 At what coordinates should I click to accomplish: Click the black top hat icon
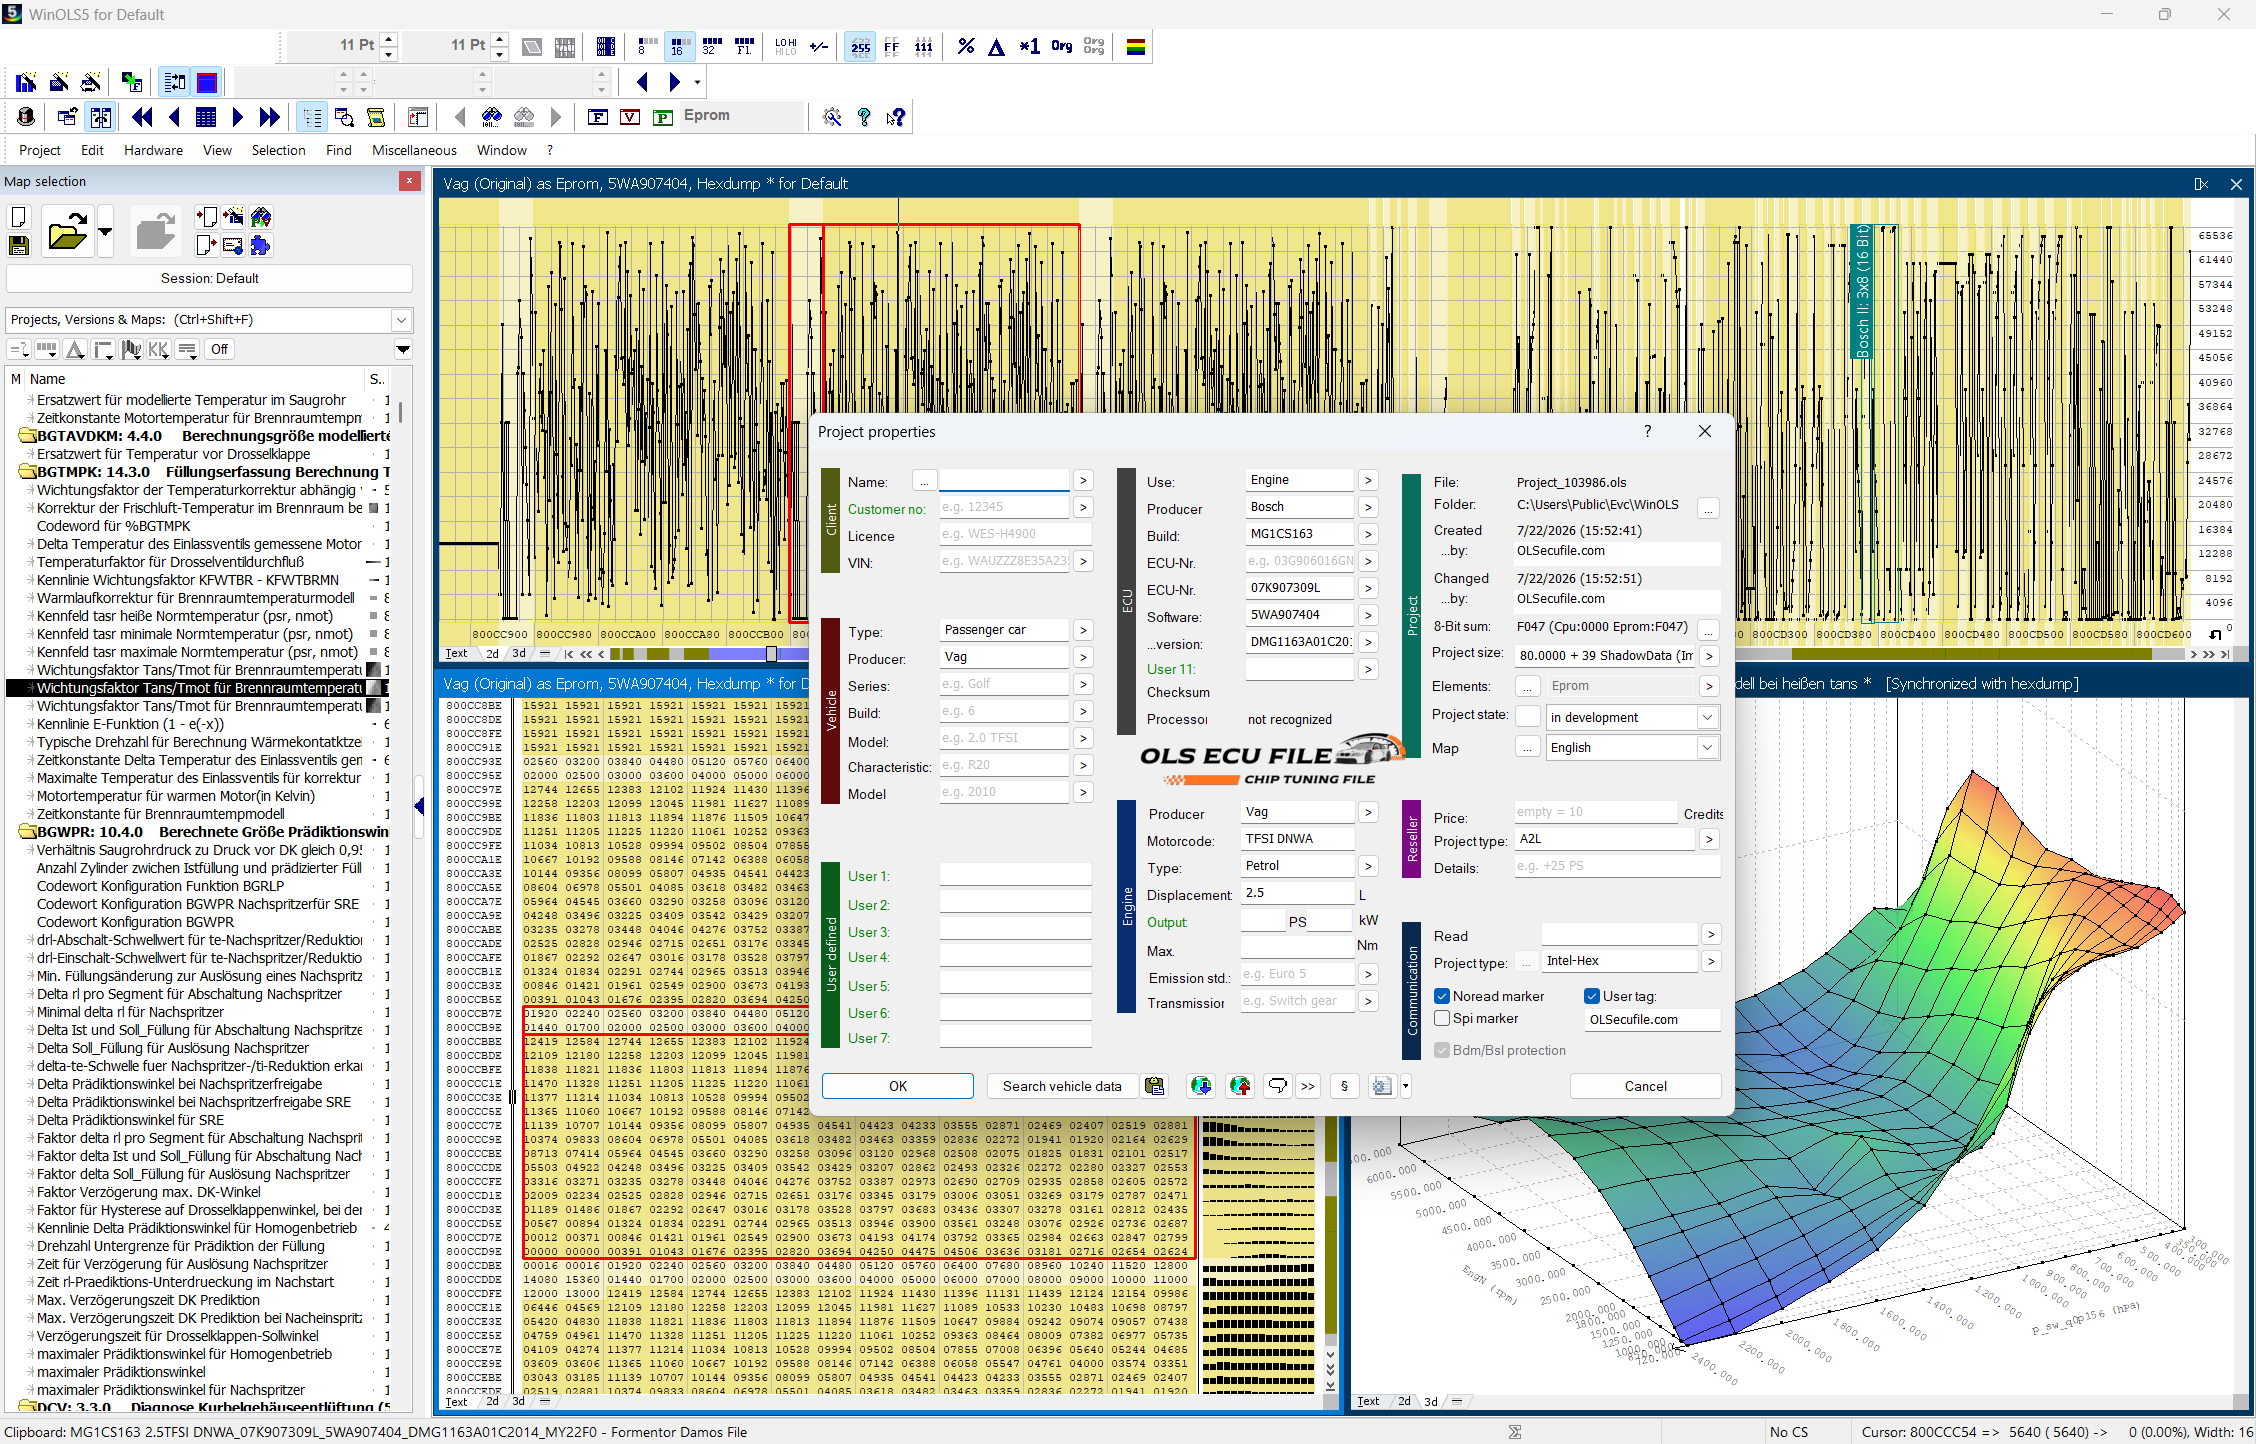(26, 117)
